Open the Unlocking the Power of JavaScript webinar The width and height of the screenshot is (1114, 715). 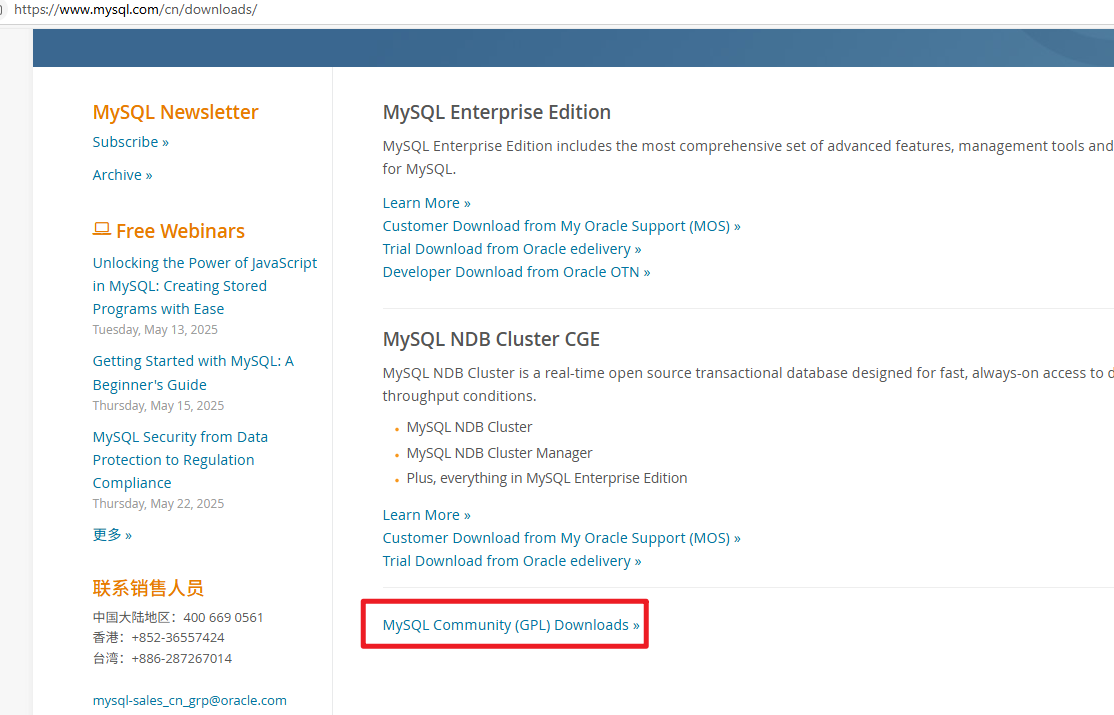pos(205,286)
